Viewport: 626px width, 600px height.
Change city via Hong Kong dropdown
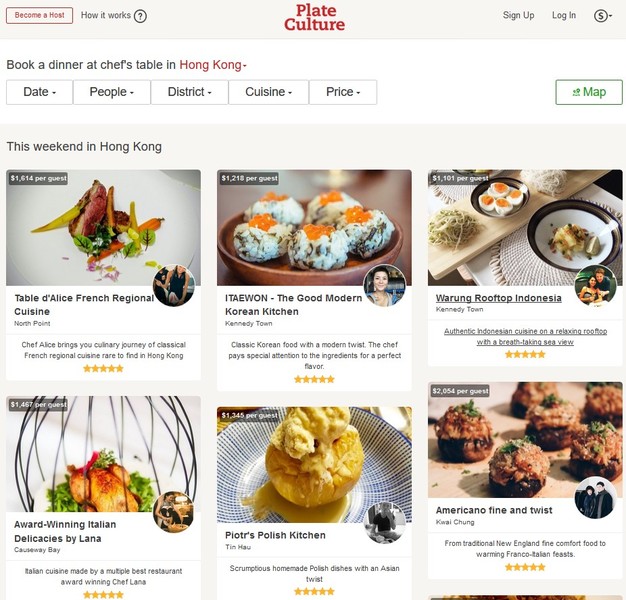(x=213, y=65)
